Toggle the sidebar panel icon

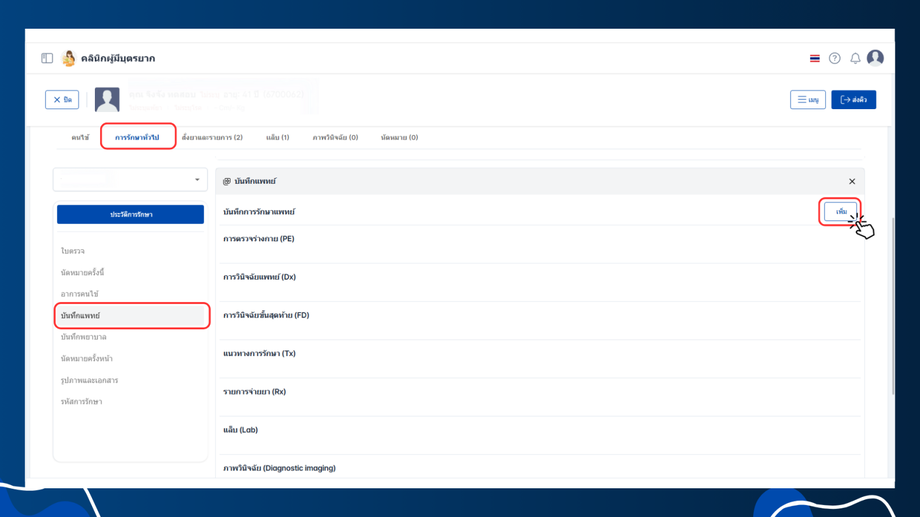(x=47, y=58)
